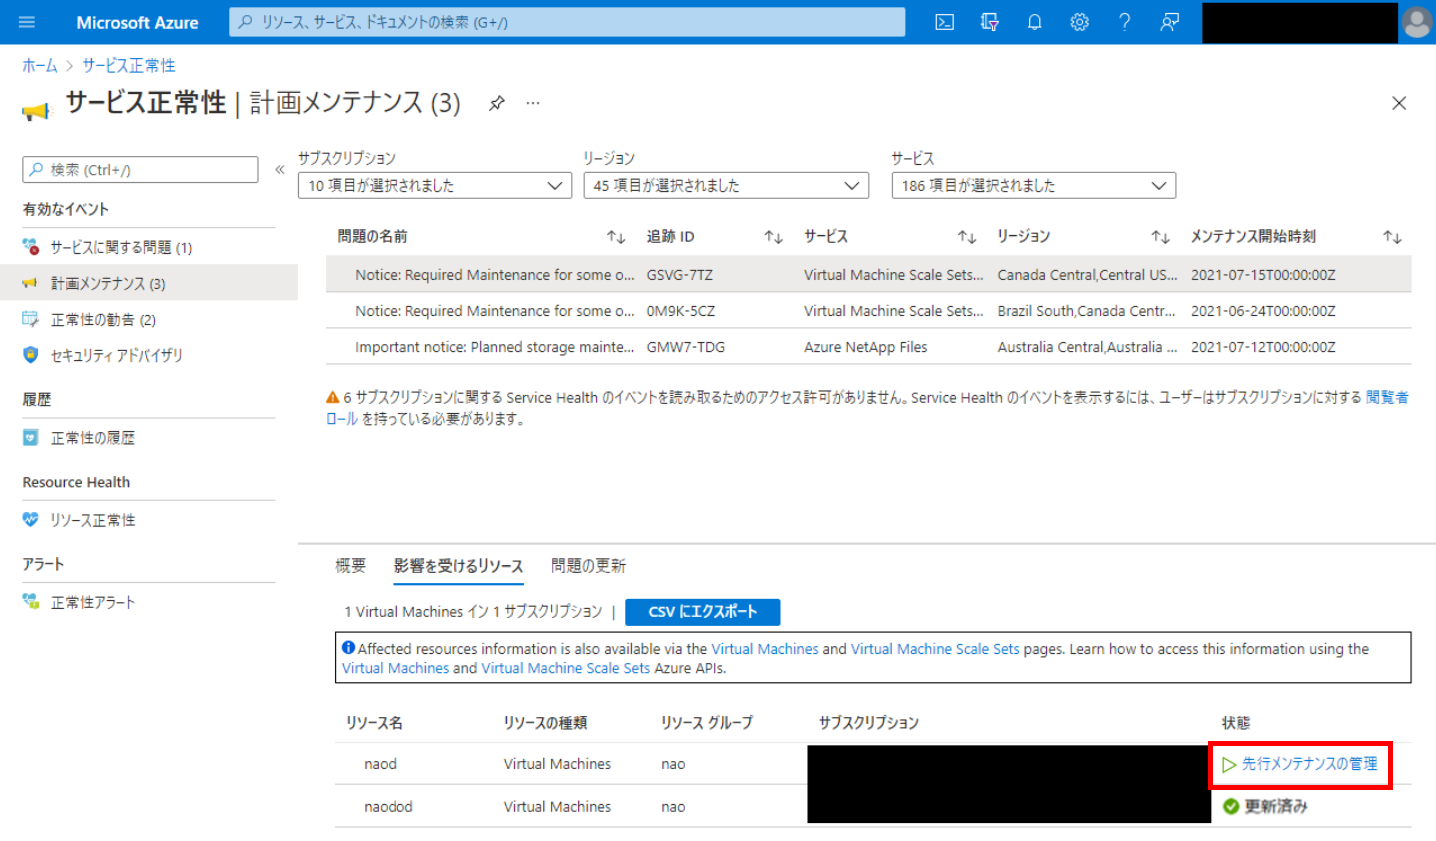Open Cloud Shell from the top bar
Image resolution: width=1436 pixels, height=841 pixels.
tap(944, 22)
